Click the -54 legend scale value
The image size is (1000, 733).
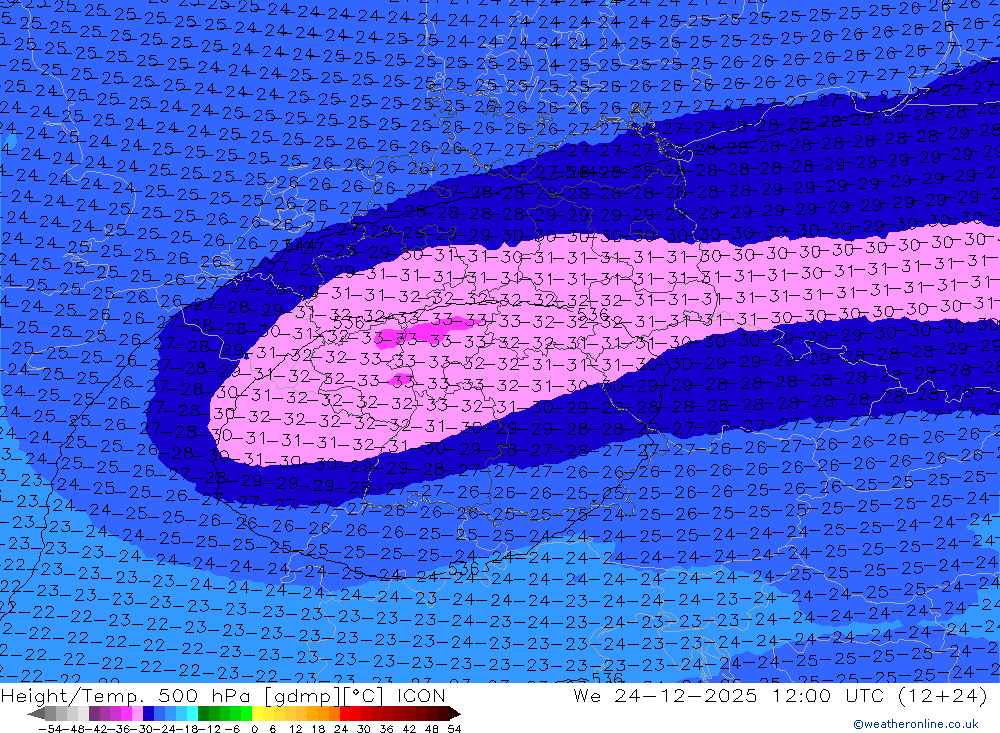click(50, 729)
